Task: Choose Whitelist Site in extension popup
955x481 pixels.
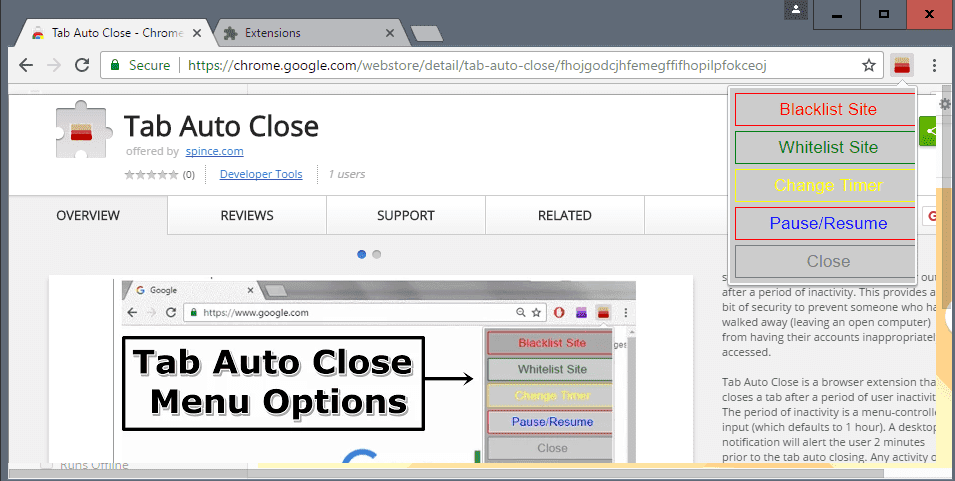Action: [x=826, y=148]
